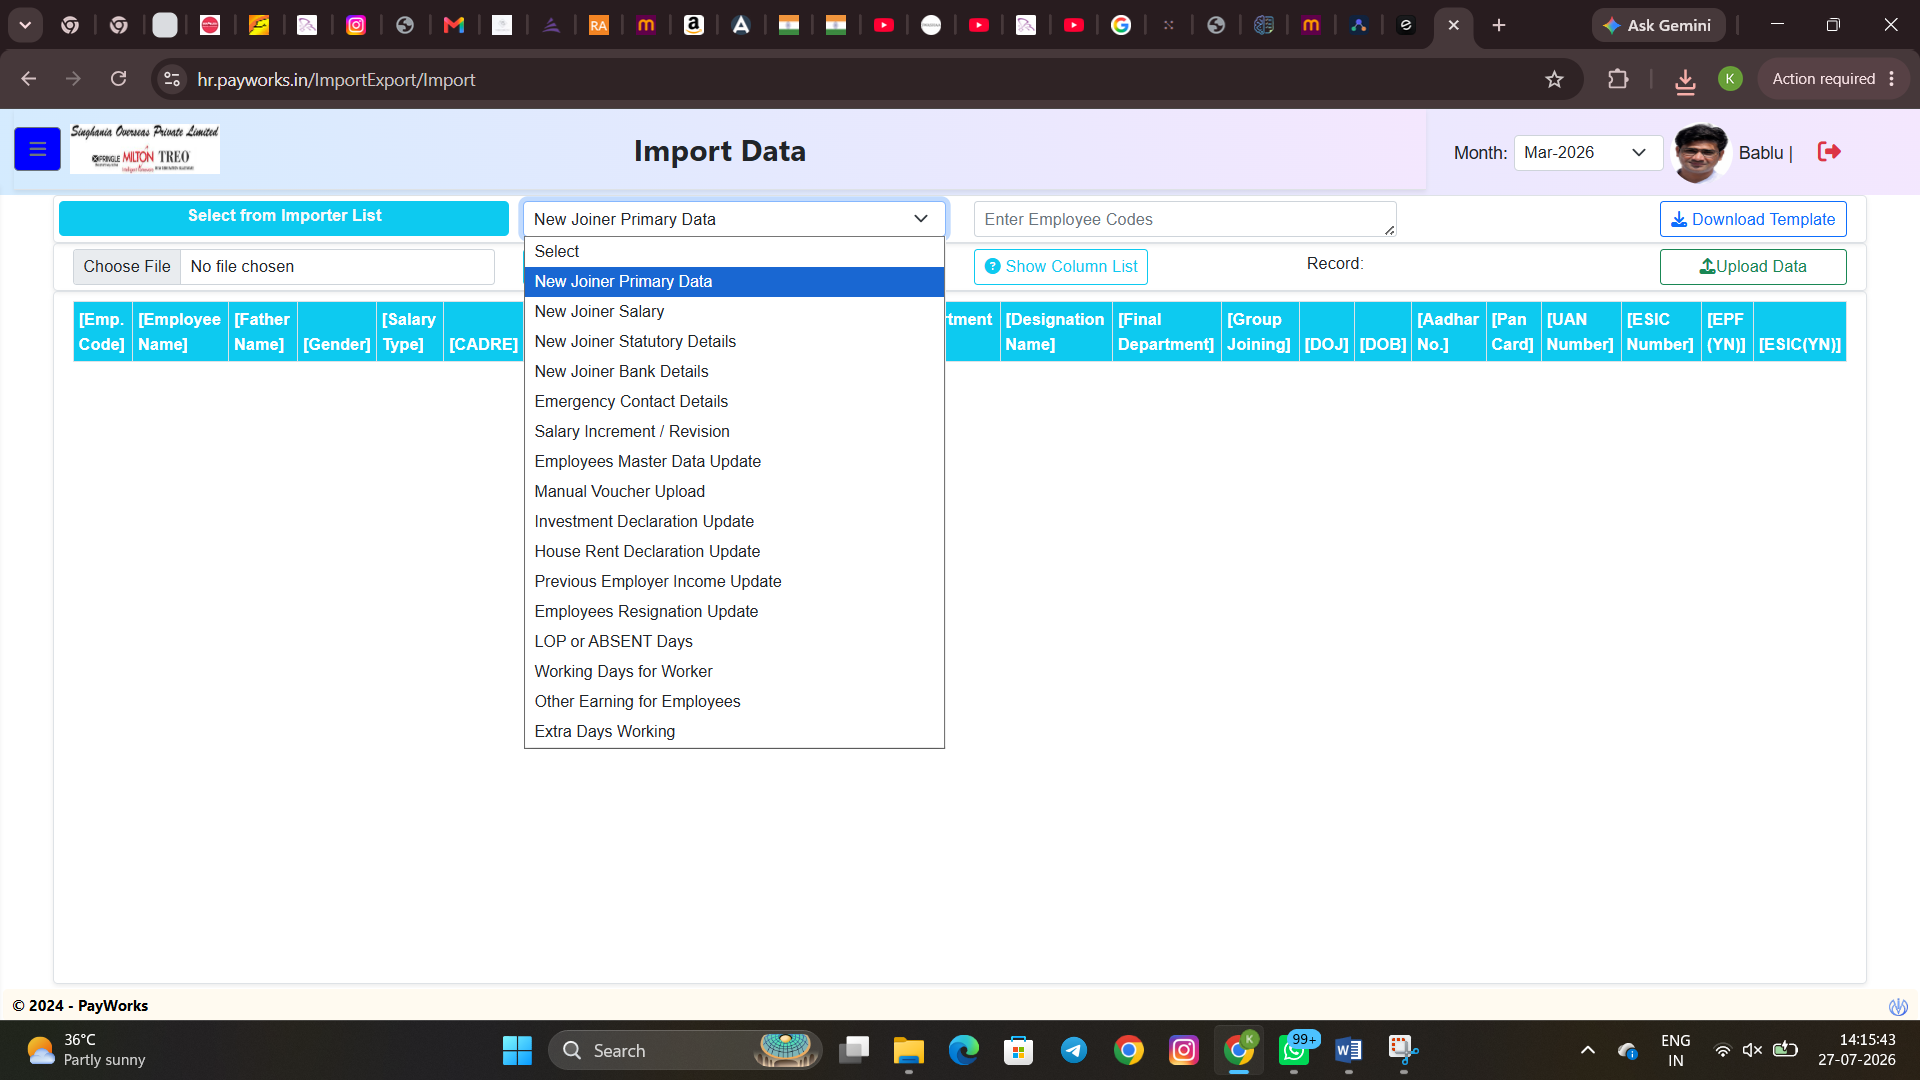1920x1080 pixels.
Task: Click the Choose File button
Action: (x=127, y=267)
